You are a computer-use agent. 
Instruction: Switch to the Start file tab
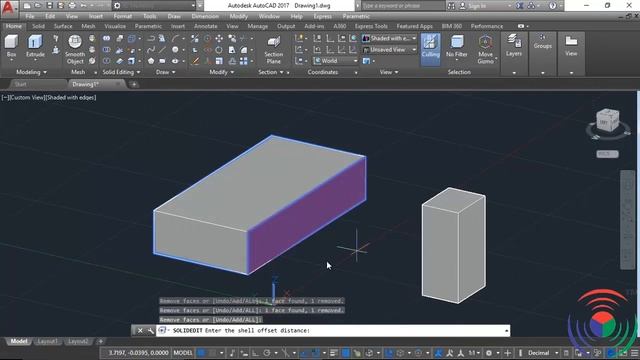click(x=20, y=84)
